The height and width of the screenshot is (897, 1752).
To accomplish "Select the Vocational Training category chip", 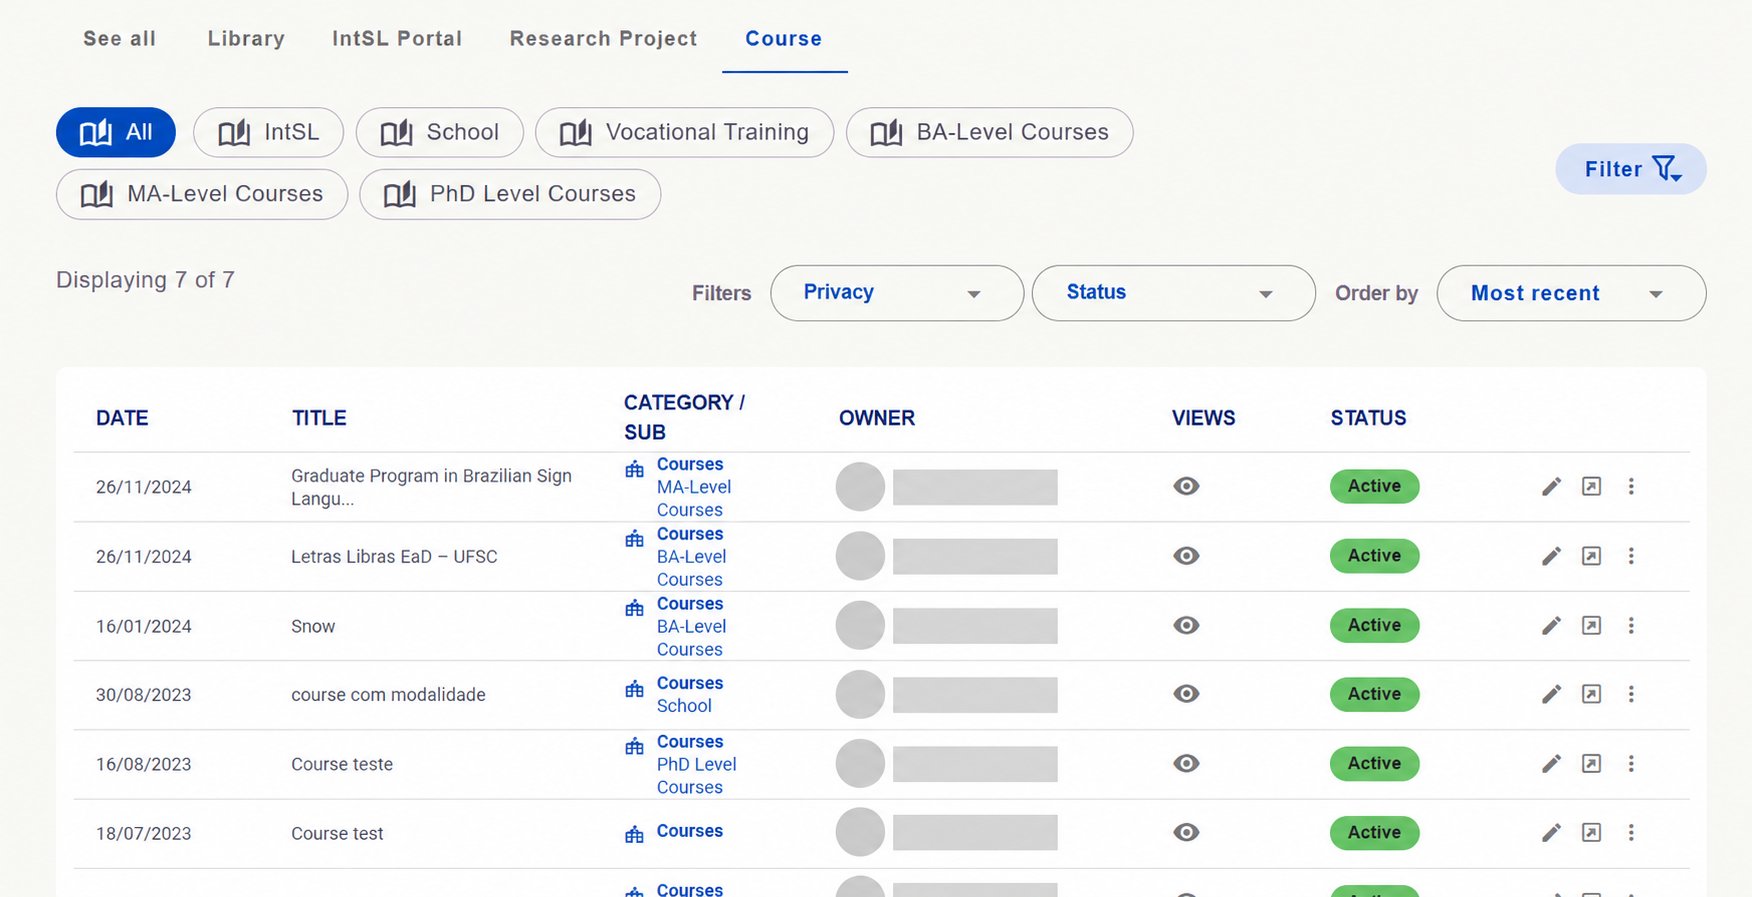I will click(684, 132).
